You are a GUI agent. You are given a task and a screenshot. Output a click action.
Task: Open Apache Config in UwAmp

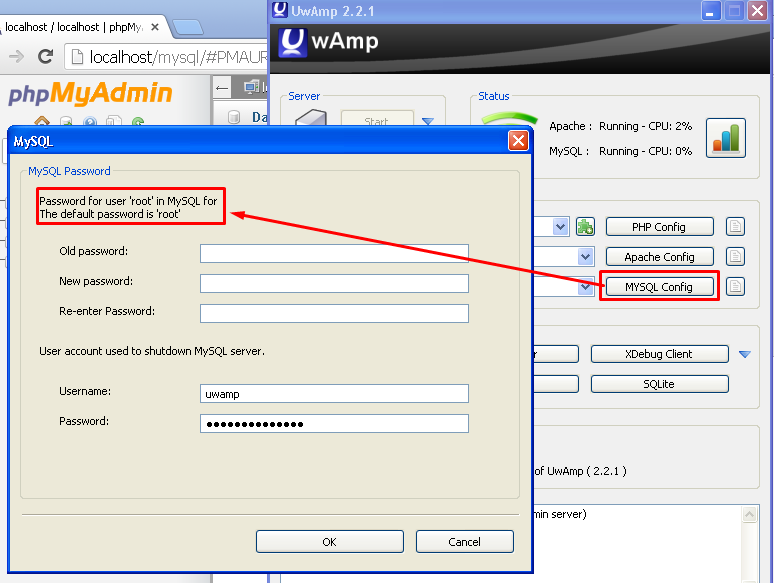coord(659,257)
